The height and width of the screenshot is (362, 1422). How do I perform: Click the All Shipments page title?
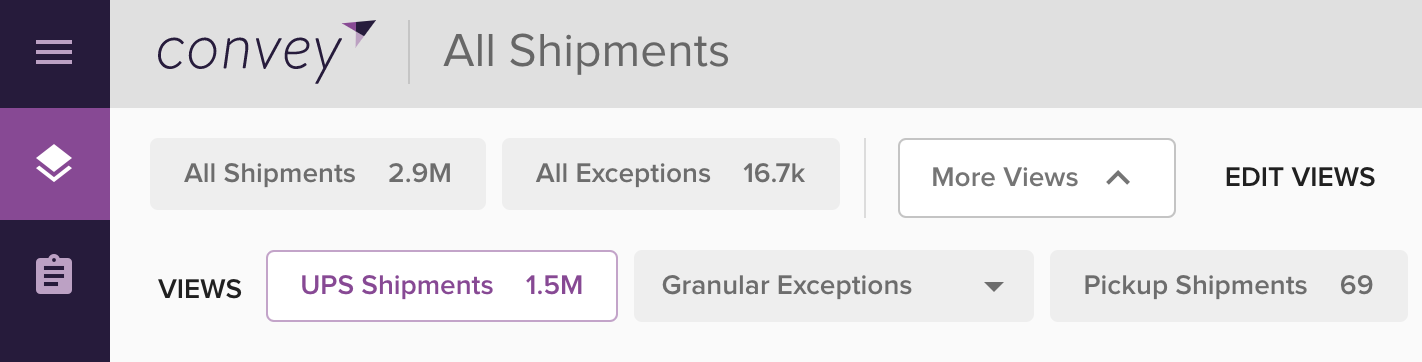click(x=586, y=52)
